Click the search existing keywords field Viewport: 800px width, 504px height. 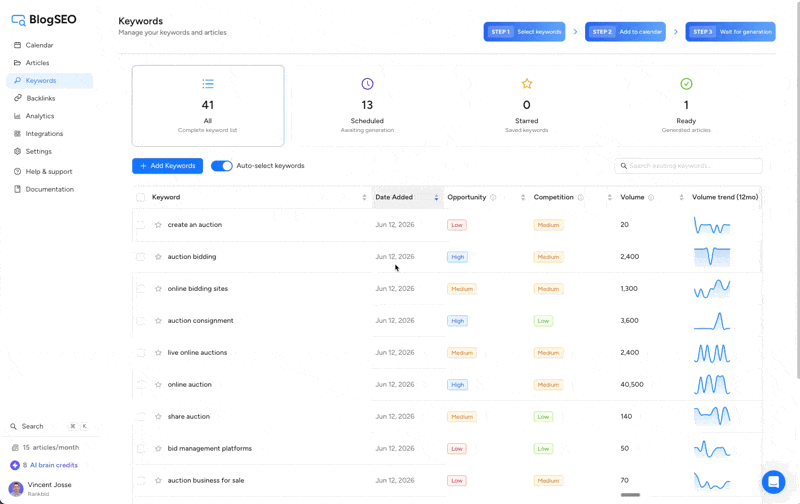[689, 166]
